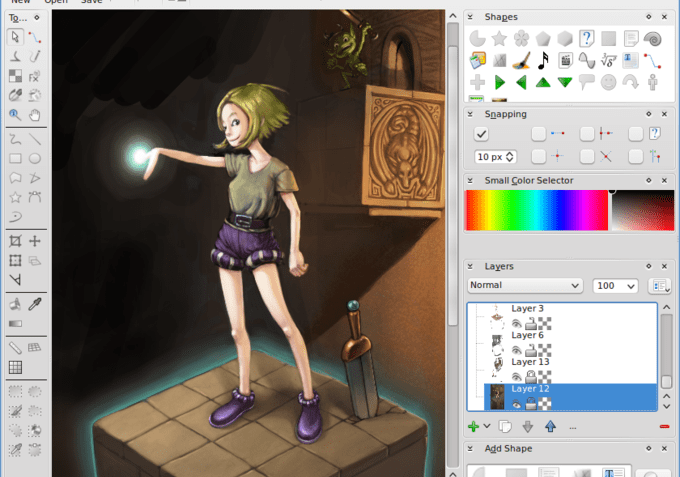The image size is (680, 477).
Task: Open the layer opacity 100 dropdown
Action: click(615, 286)
